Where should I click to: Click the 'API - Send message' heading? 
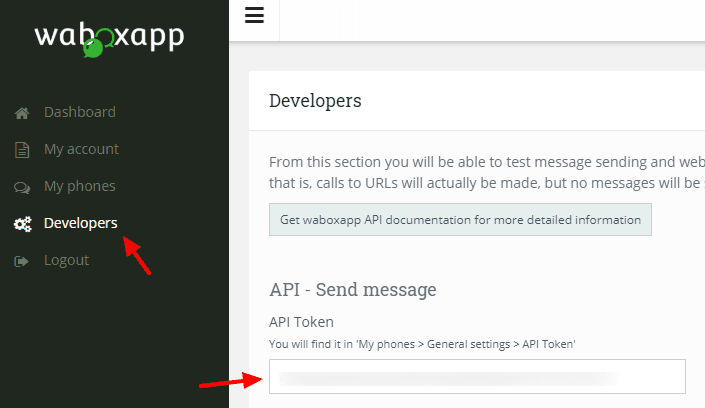pos(352,290)
